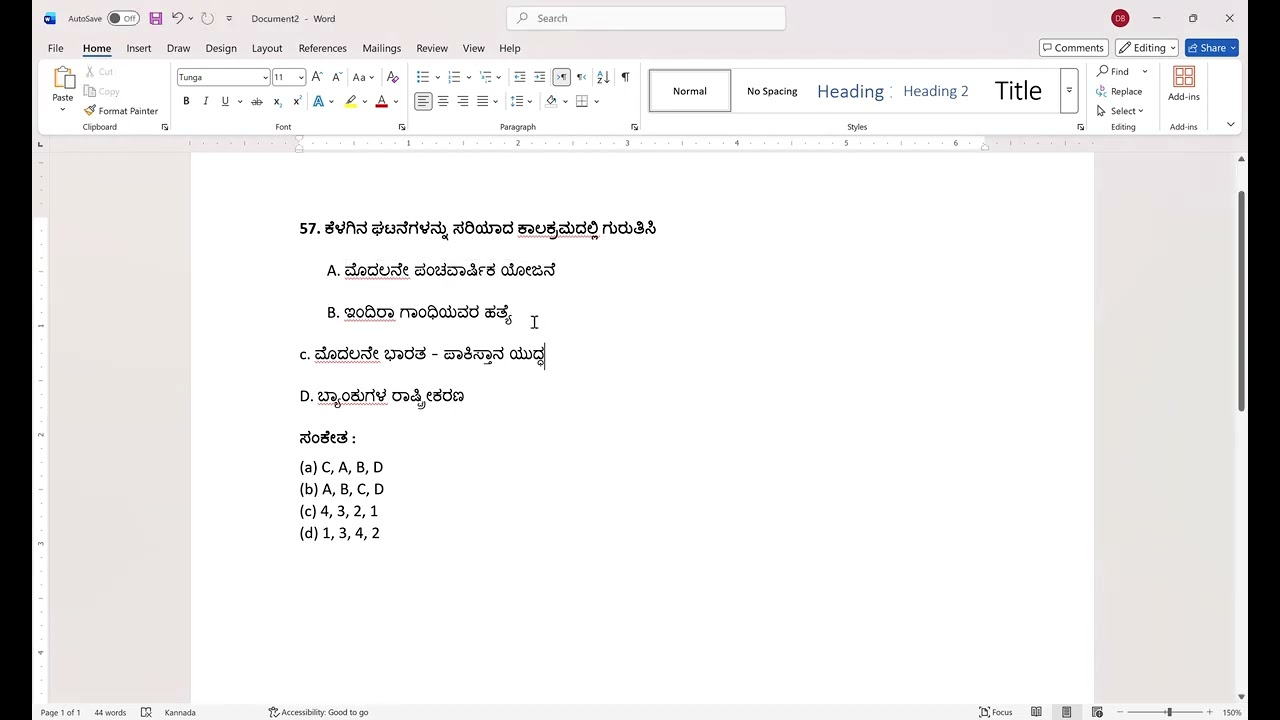This screenshot has height=720, width=1280.
Task: Switch to the Design tab
Action: pos(221,48)
